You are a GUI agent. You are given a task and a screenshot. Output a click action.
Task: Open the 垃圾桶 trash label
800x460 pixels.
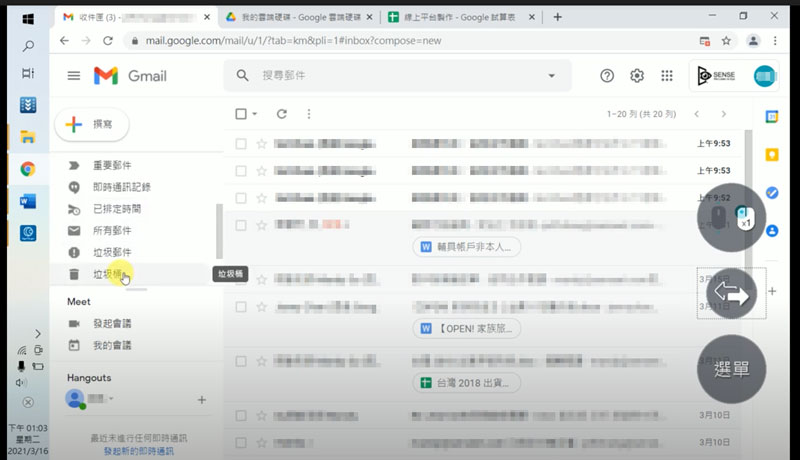(x=107, y=274)
